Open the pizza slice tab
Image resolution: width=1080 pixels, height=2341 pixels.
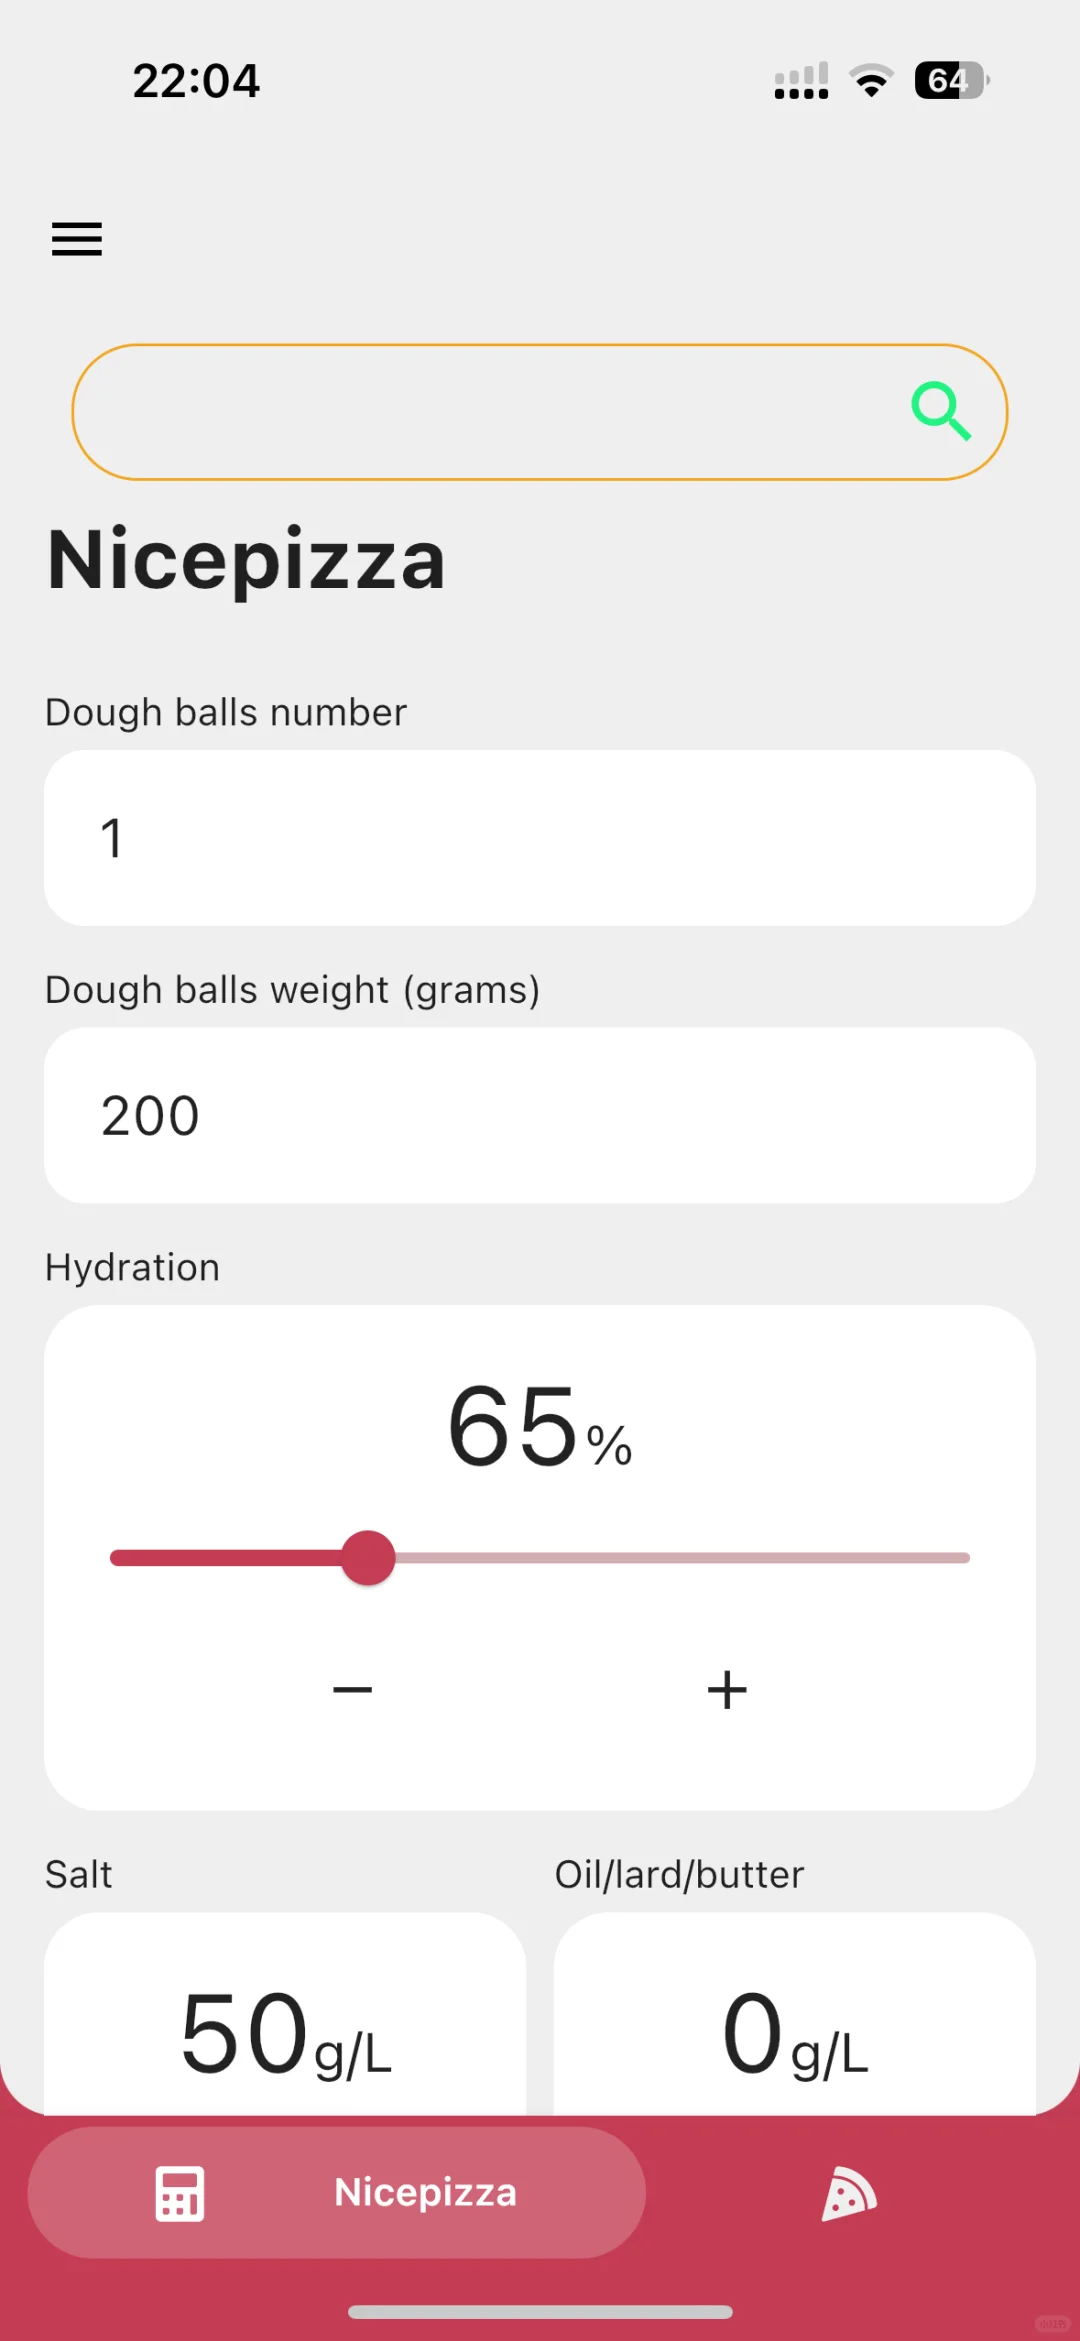tap(849, 2194)
